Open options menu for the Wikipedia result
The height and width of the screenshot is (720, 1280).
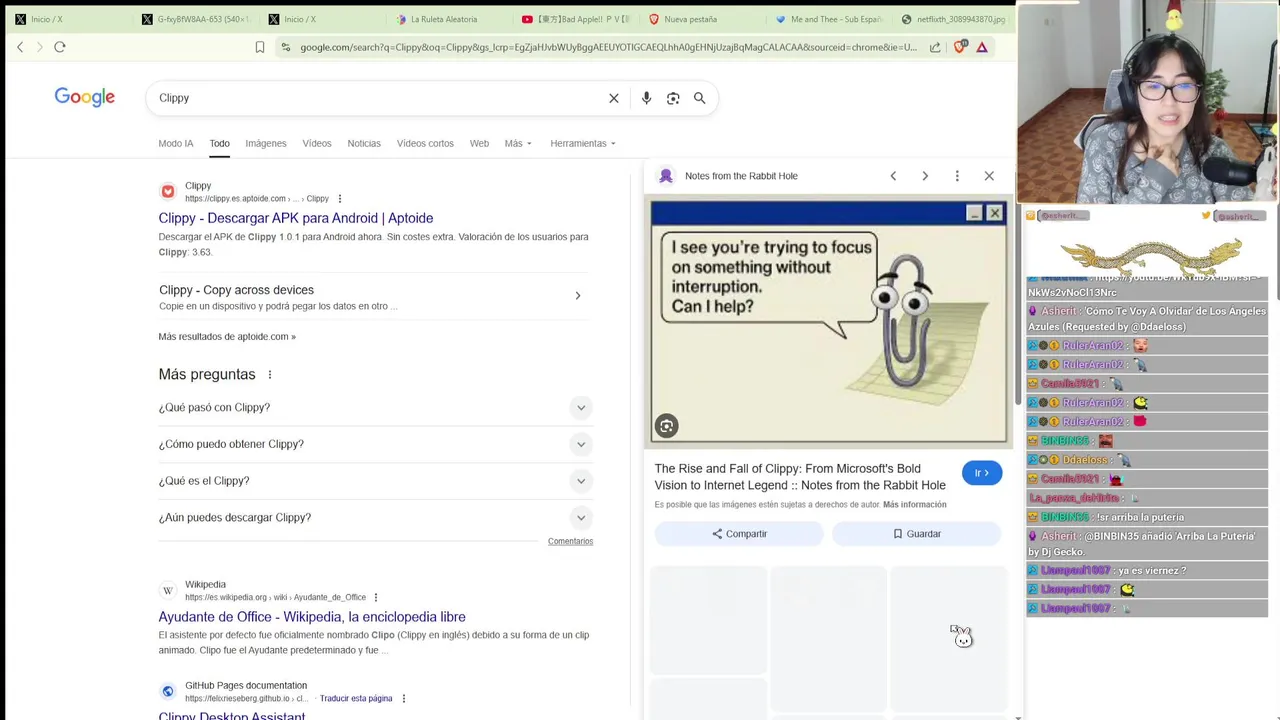click(375, 597)
